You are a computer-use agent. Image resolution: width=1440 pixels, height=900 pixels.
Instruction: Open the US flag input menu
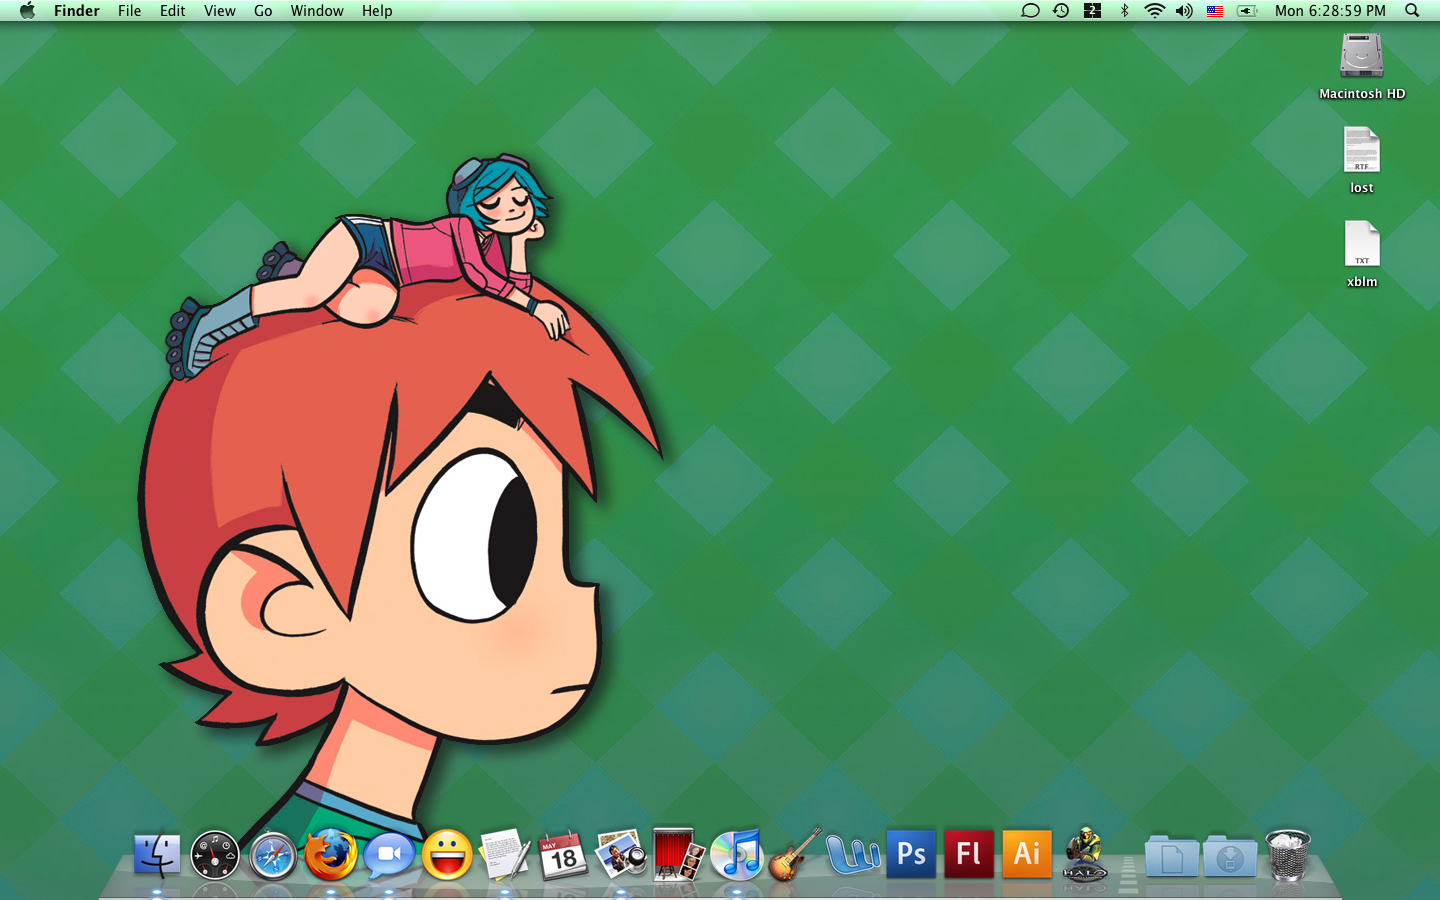coord(1215,11)
